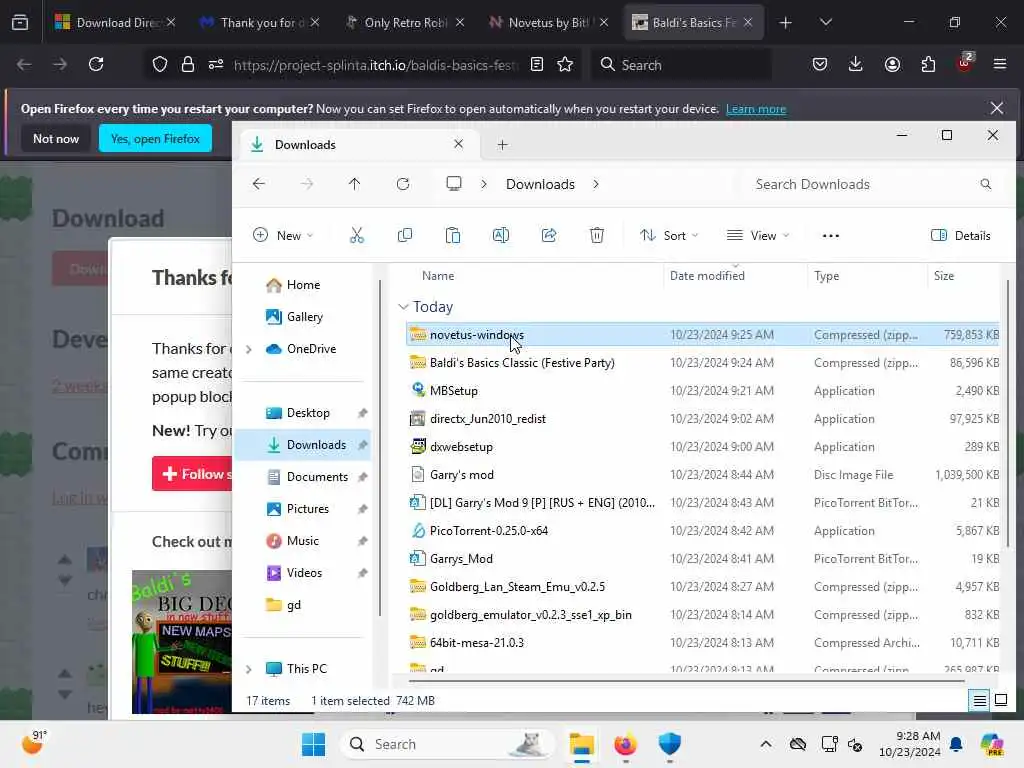Viewport: 1024px width, 768px height.
Task: Open the New dropdown in Explorer
Action: 283,236
